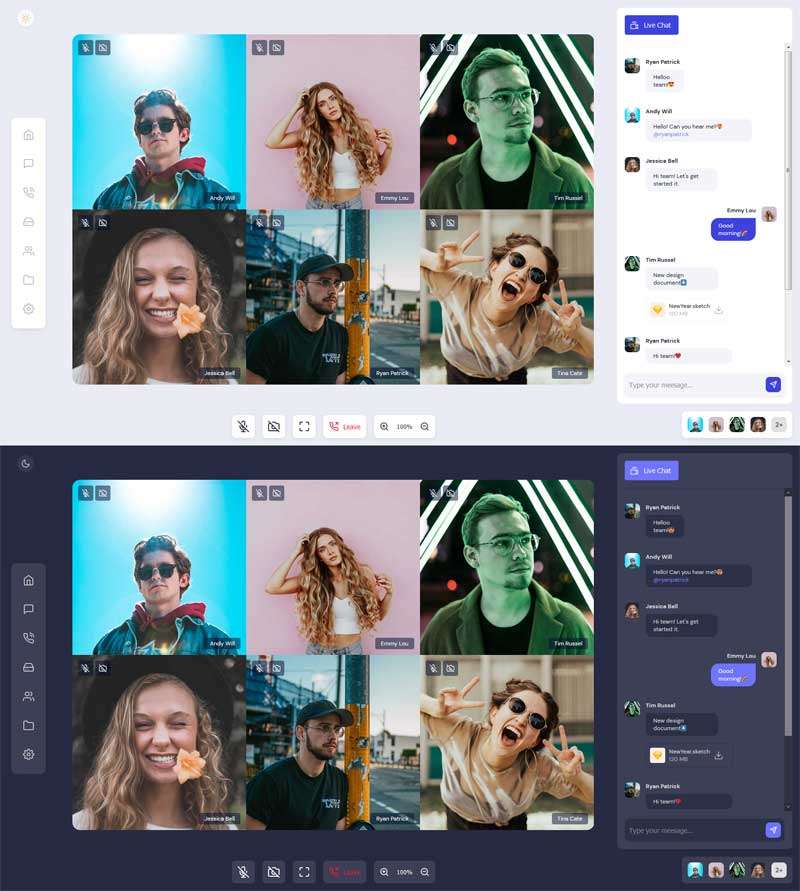Open phone calls icon in dark sidebar
The height and width of the screenshot is (891, 800).
(28, 638)
